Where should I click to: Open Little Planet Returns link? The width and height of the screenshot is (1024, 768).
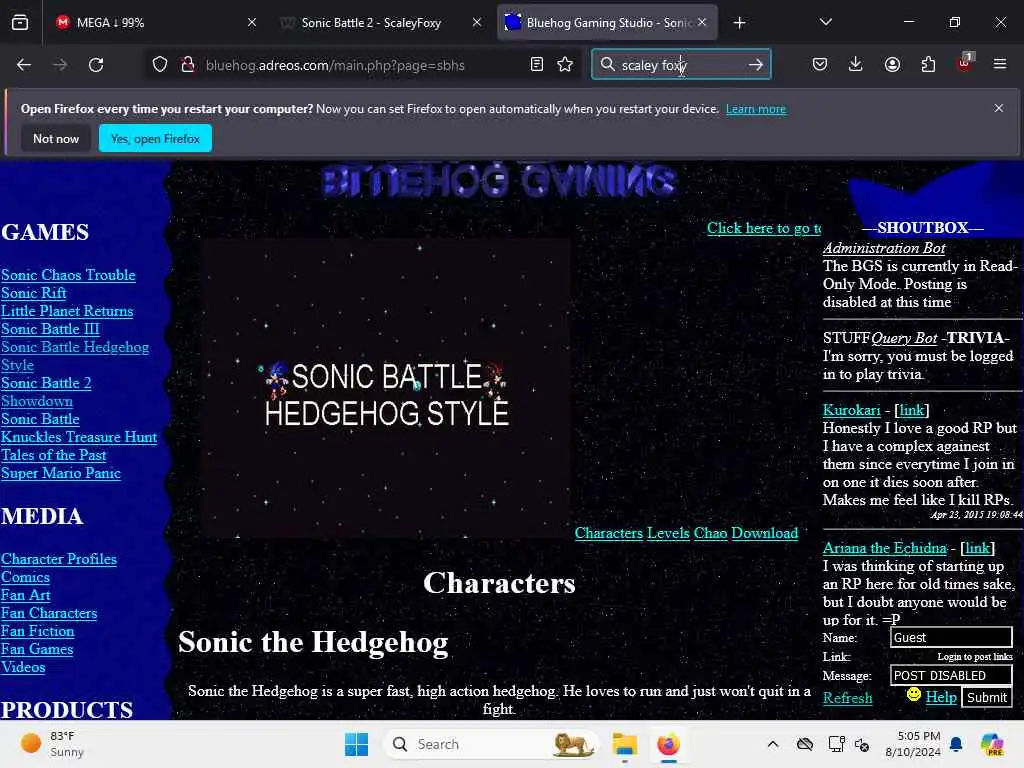click(x=67, y=311)
